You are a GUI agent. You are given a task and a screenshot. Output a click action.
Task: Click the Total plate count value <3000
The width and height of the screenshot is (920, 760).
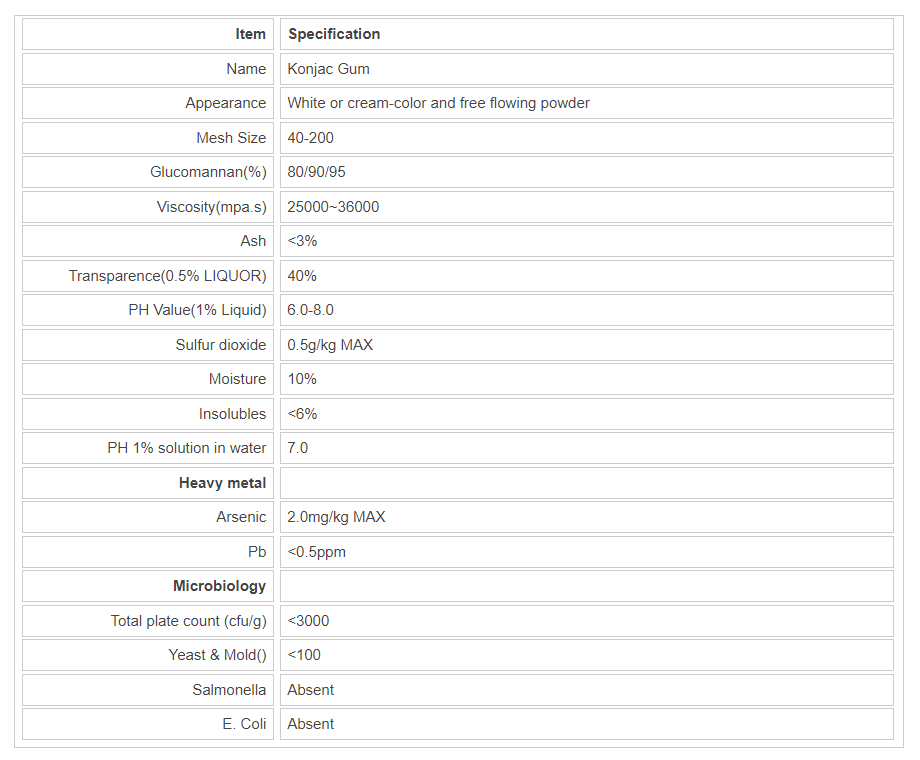click(308, 621)
